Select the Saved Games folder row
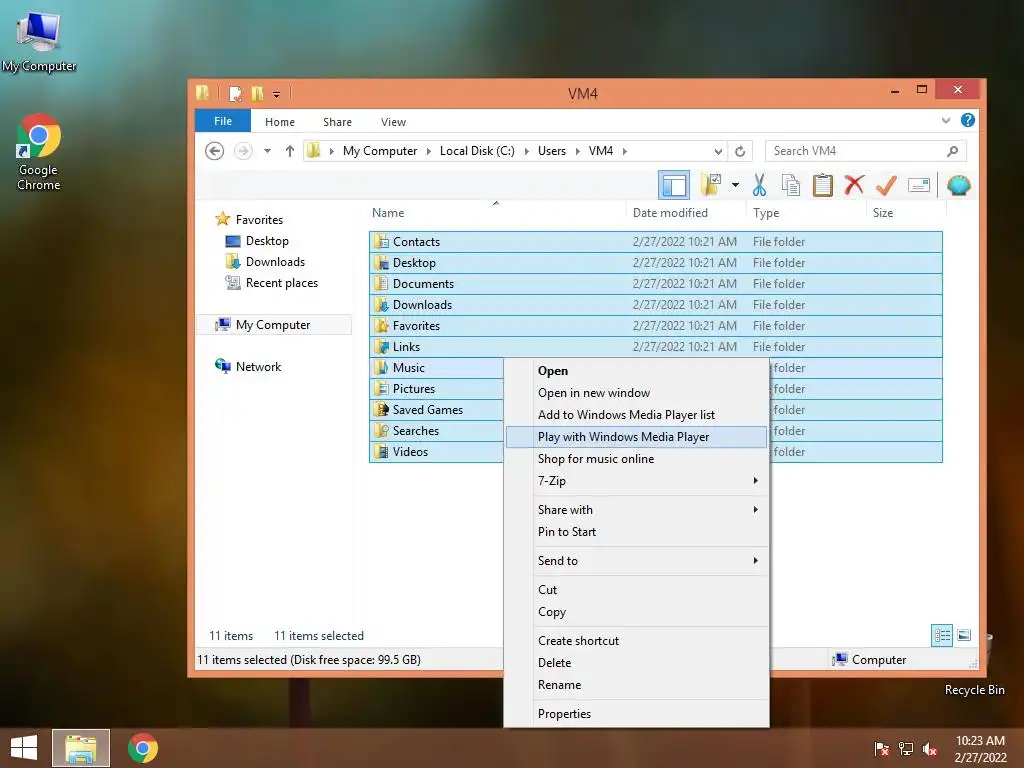The width and height of the screenshot is (1024, 768). pyautogui.click(x=436, y=409)
